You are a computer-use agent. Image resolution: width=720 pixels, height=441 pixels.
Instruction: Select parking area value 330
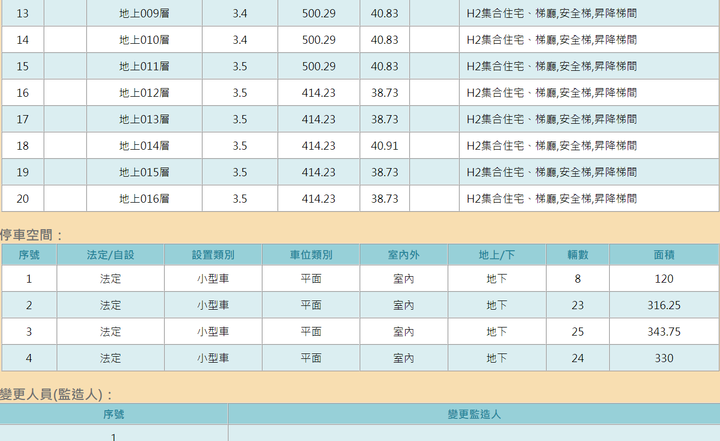tap(664, 358)
